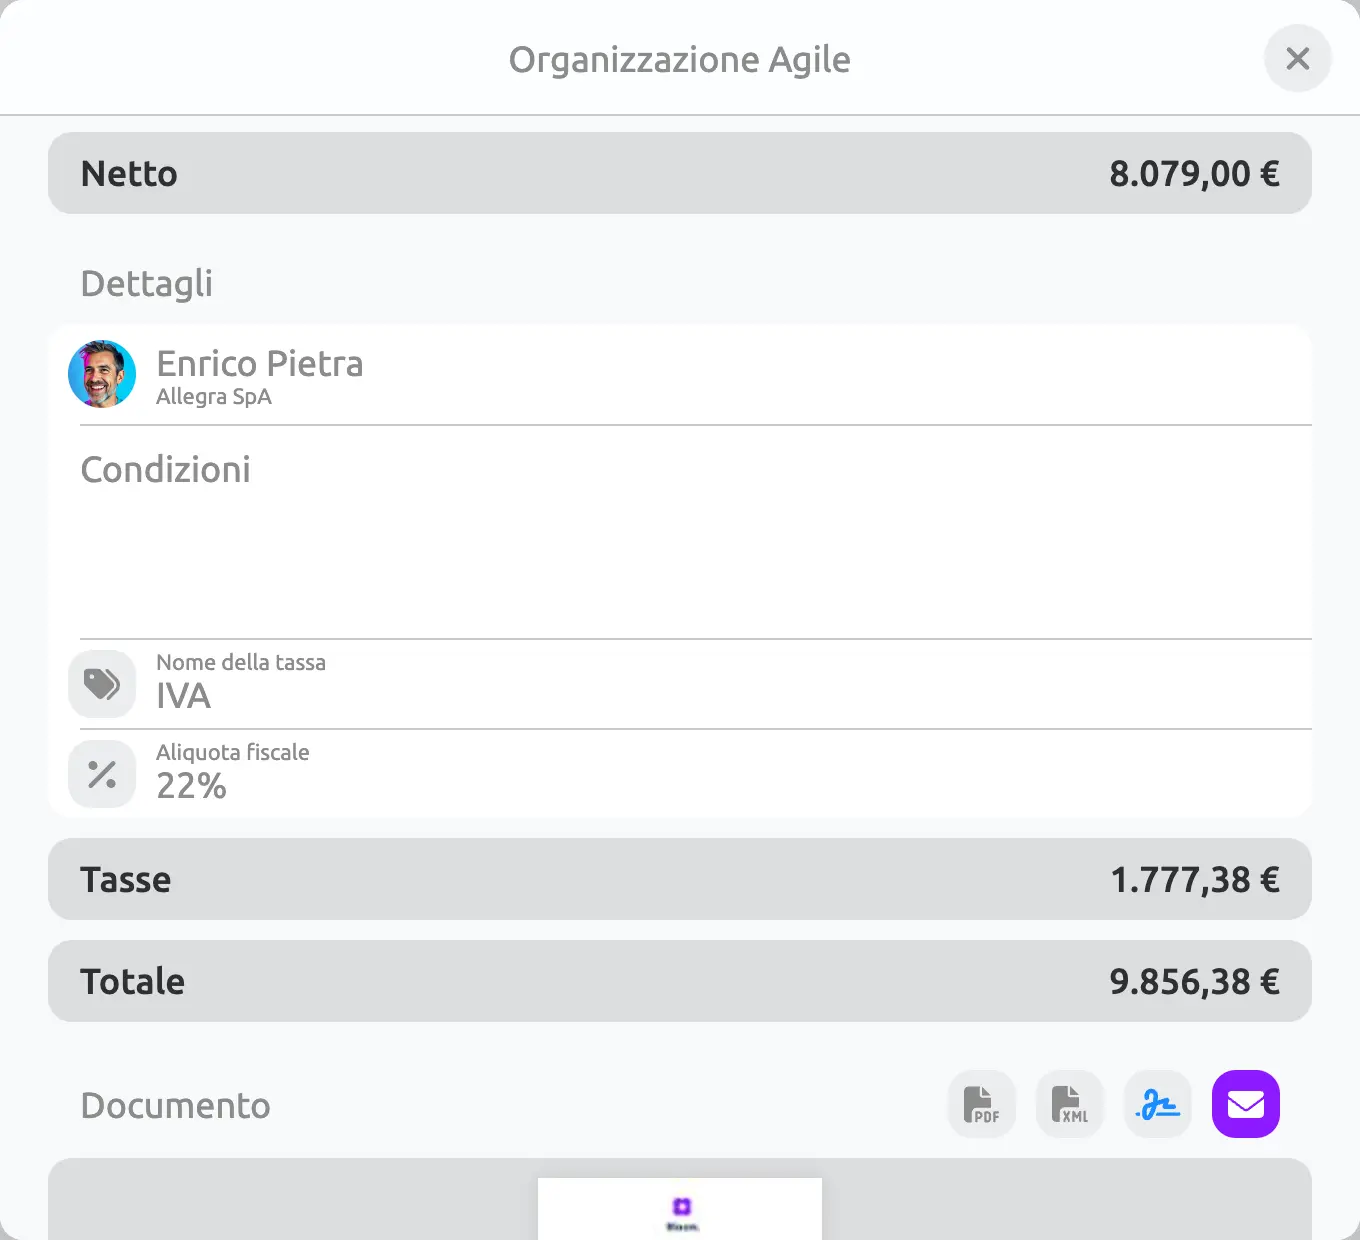Click the Nome della tassa label
Image resolution: width=1360 pixels, height=1240 pixels.
(x=241, y=662)
